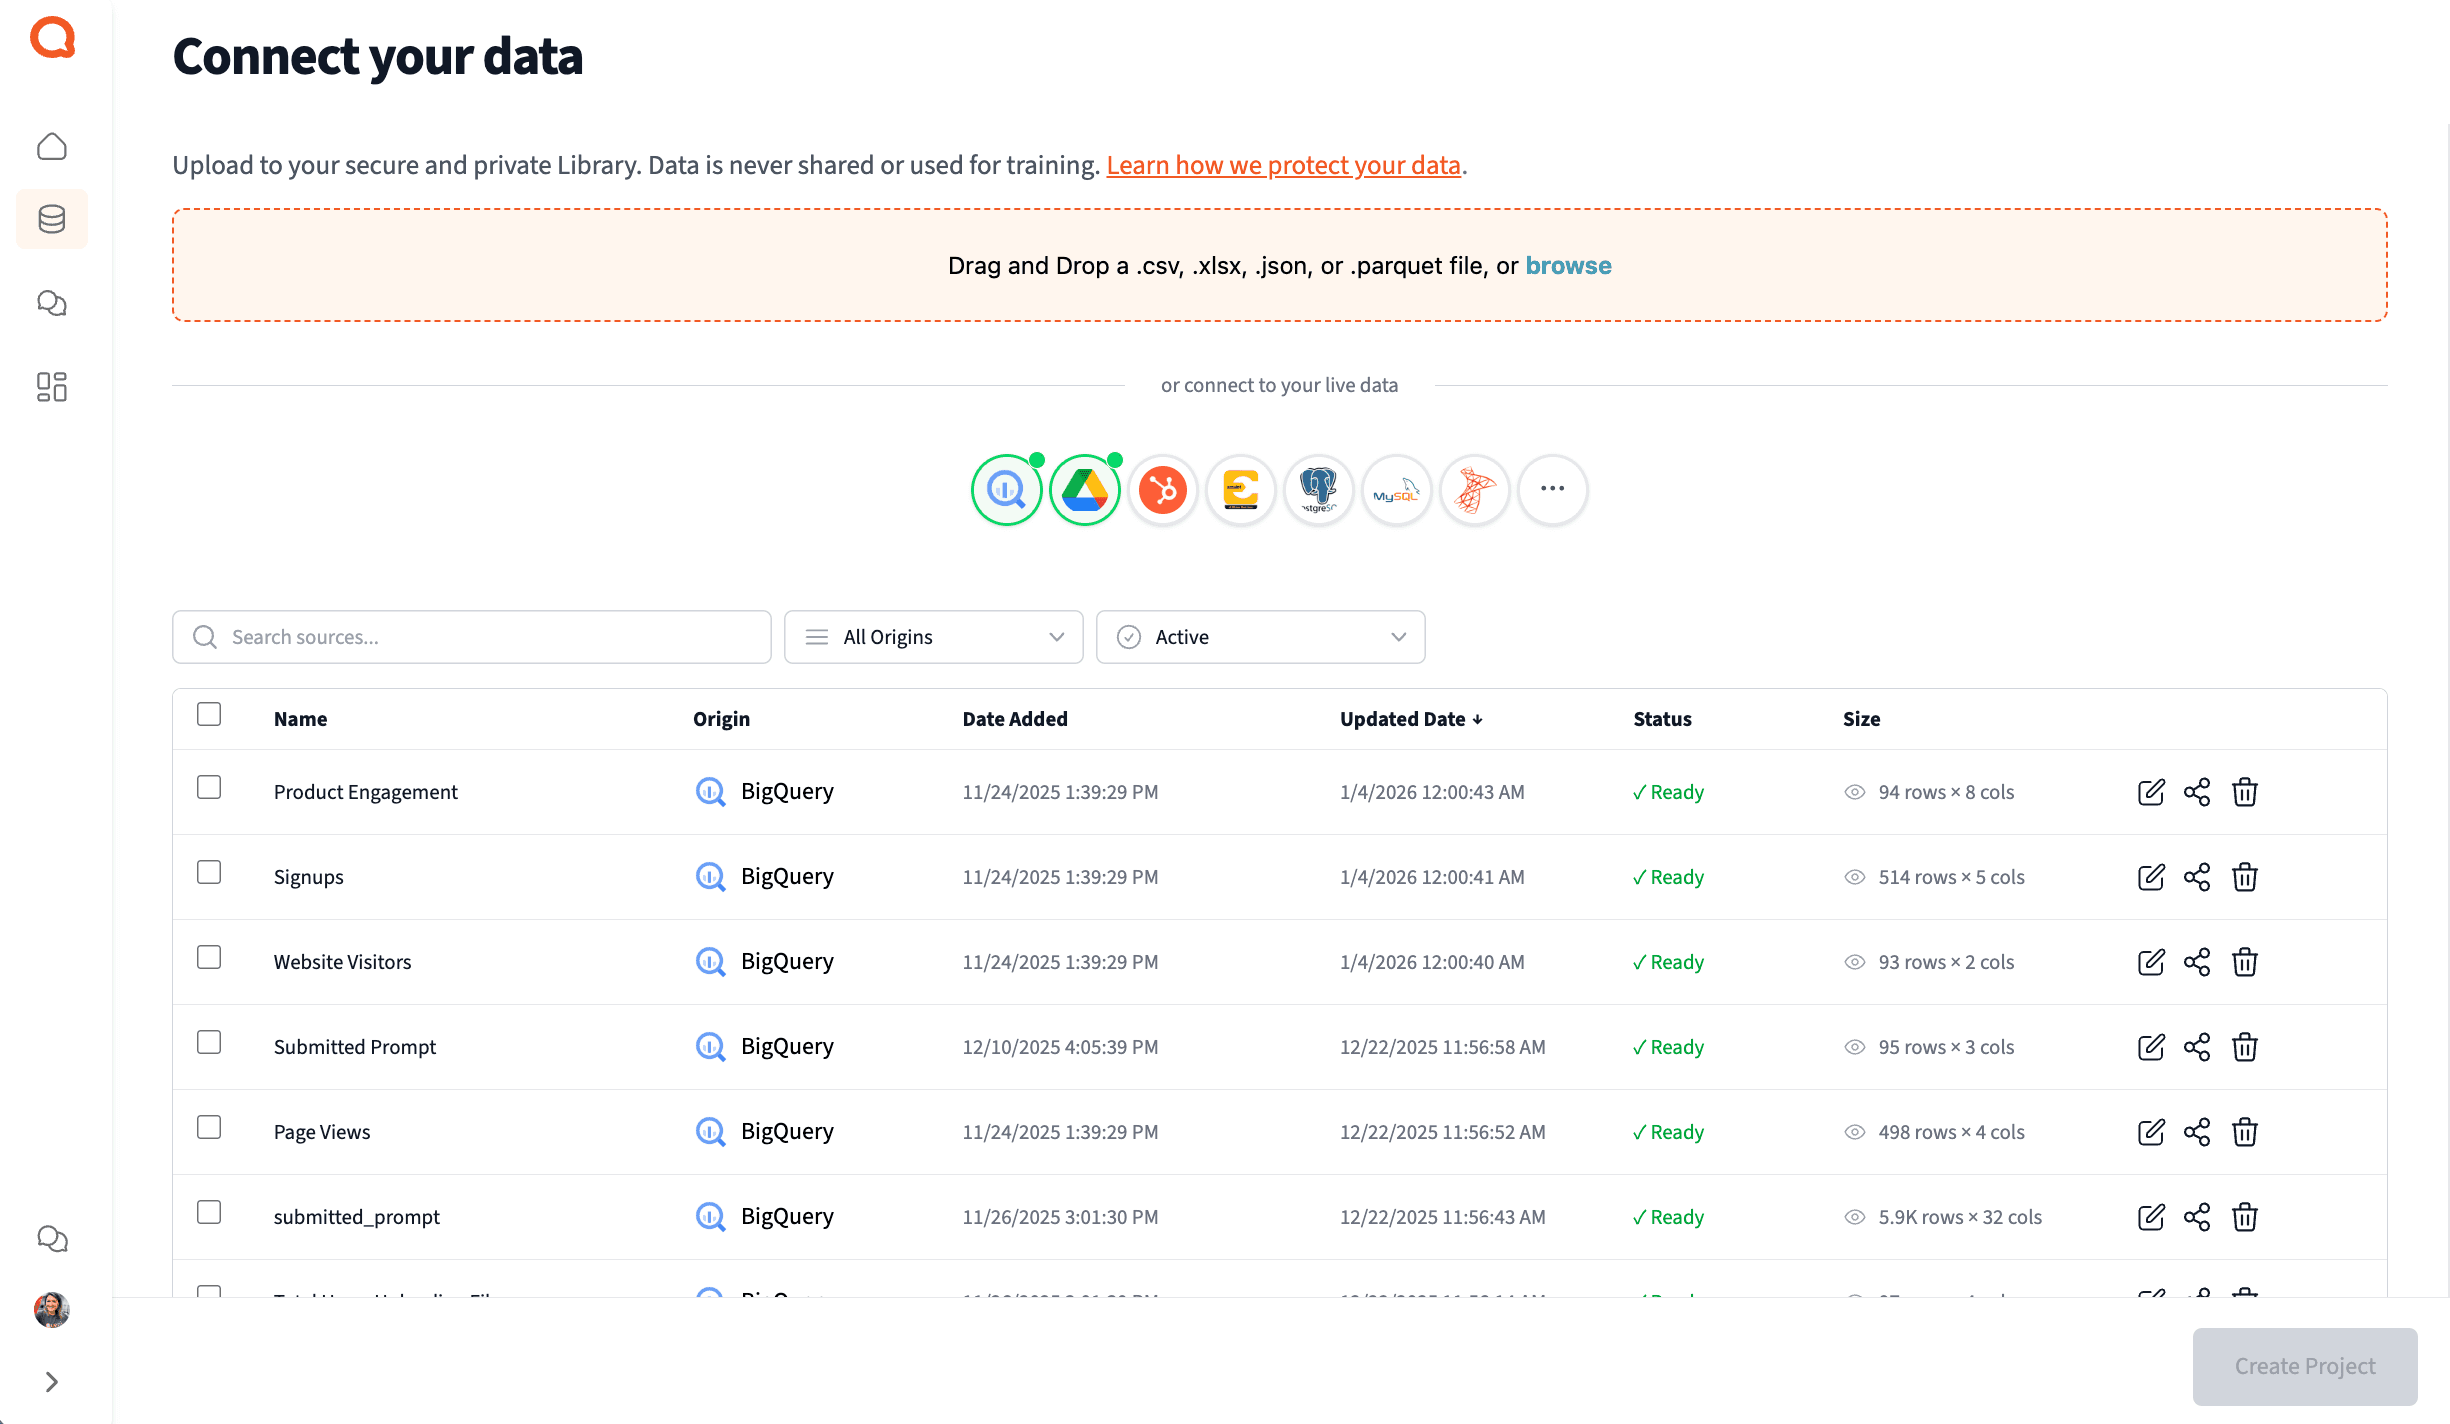Open the Google Drive connector
This screenshot has height=1424, width=2450.
pos(1084,490)
